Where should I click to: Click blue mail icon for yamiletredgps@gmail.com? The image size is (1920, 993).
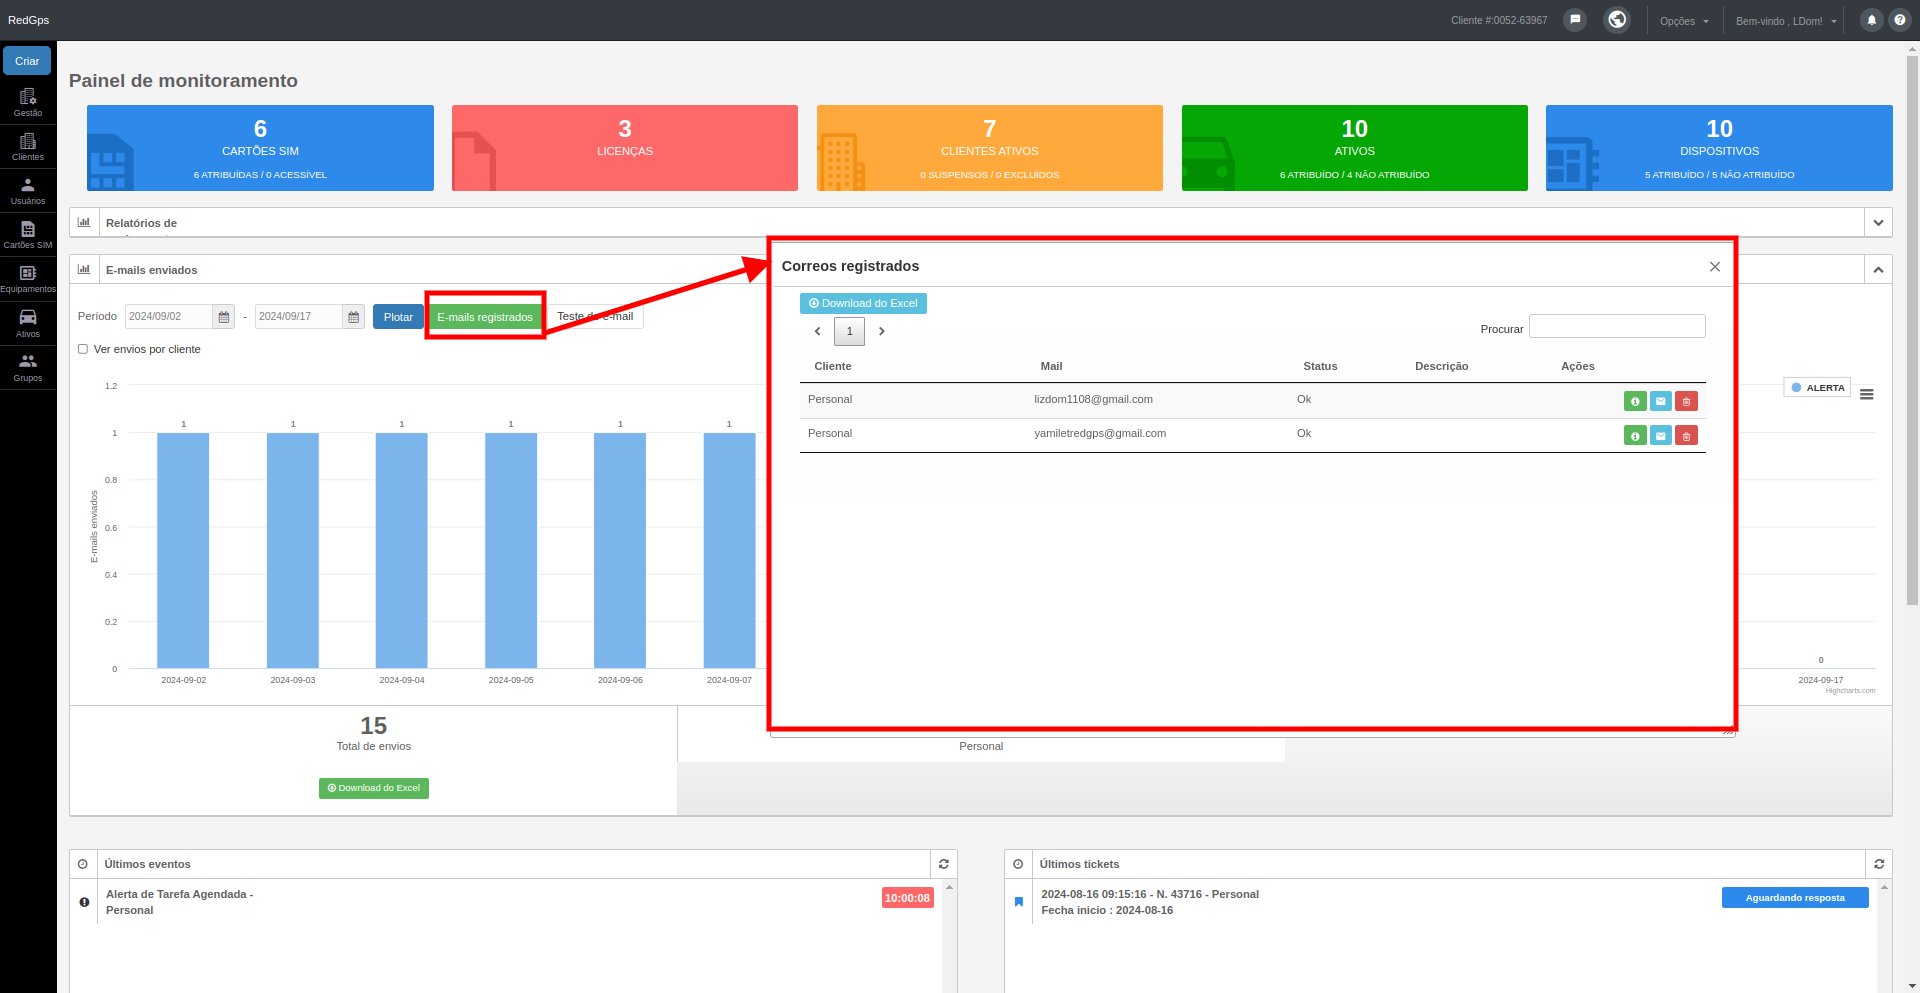[x=1661, y=435]
